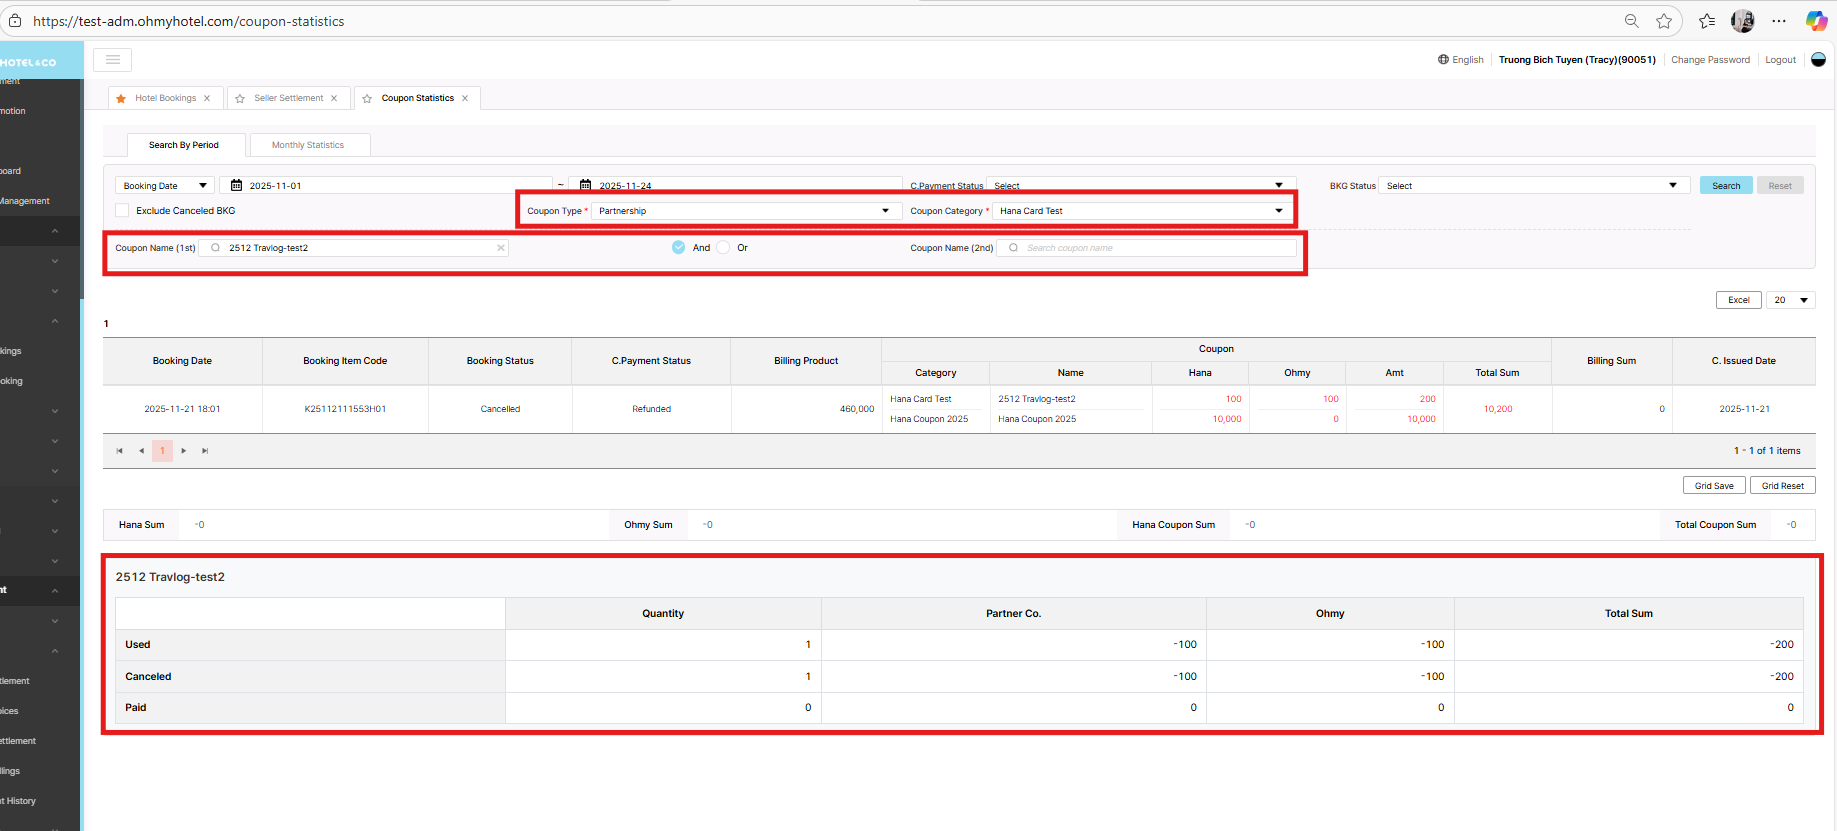Image resolution: width=1837 pixels, height=831 pixels.
Task: Clear the Coupon Name (1st) field
Action: tap(501, 248)
